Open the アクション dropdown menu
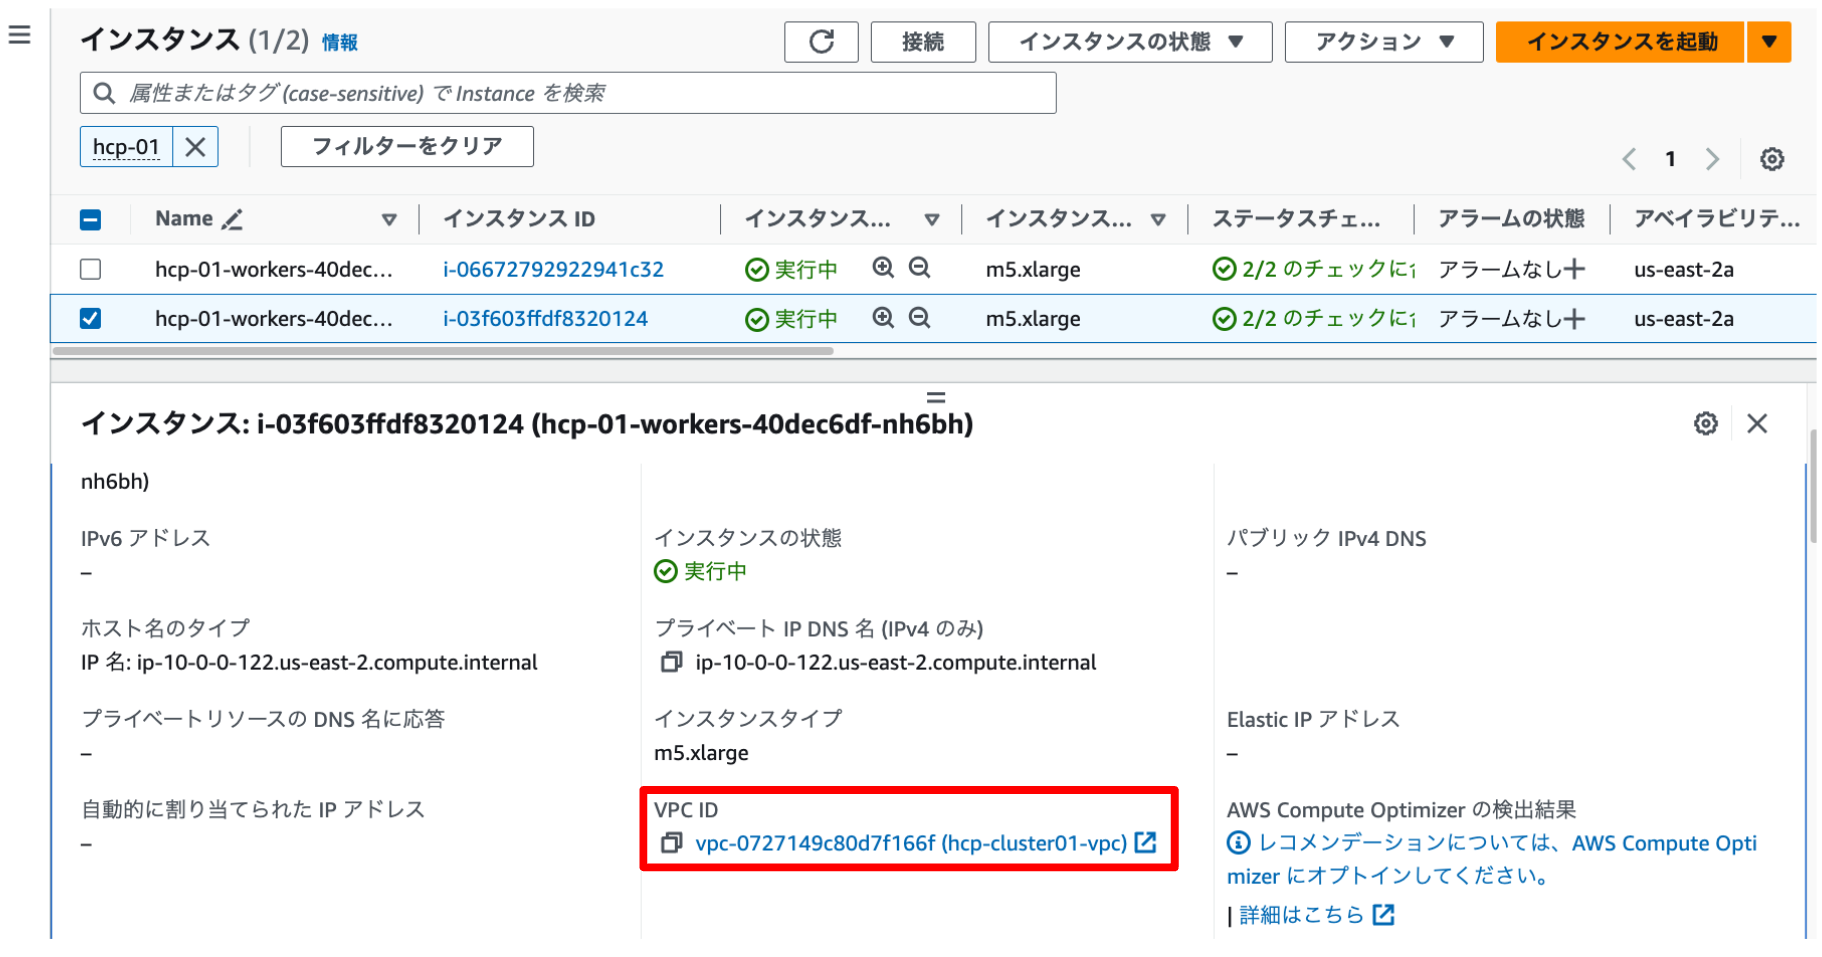Screen dimensions: 1822x957 (1384, 42)
